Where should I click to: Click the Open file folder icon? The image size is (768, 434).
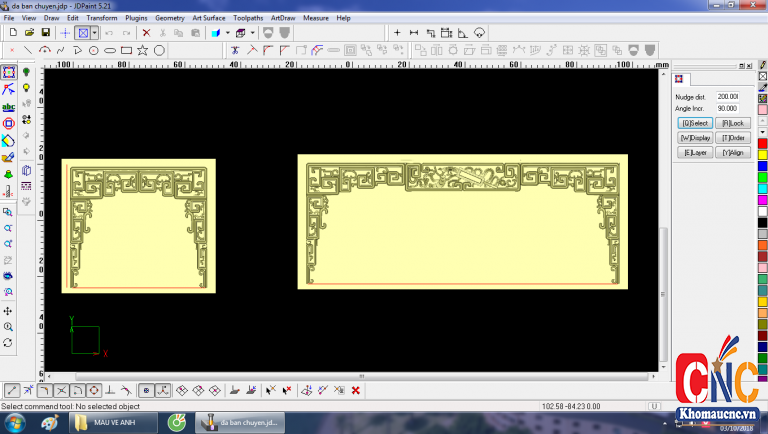[29, 33]
